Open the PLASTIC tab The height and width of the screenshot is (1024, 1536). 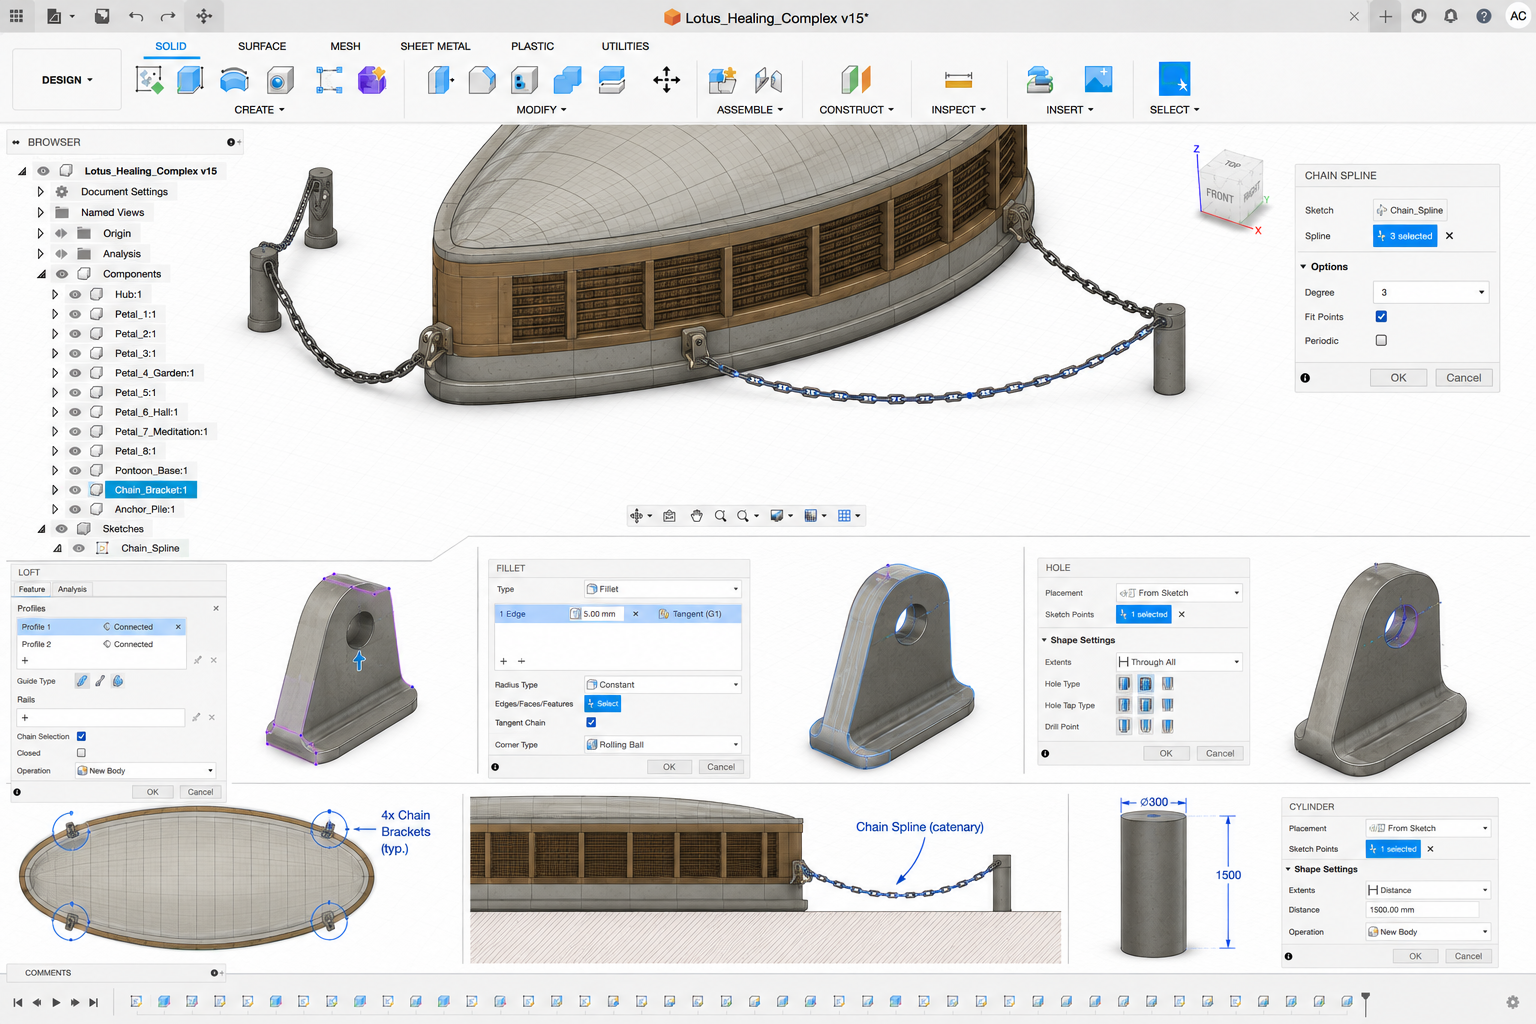pyautogui.click(x=532, y=47)
